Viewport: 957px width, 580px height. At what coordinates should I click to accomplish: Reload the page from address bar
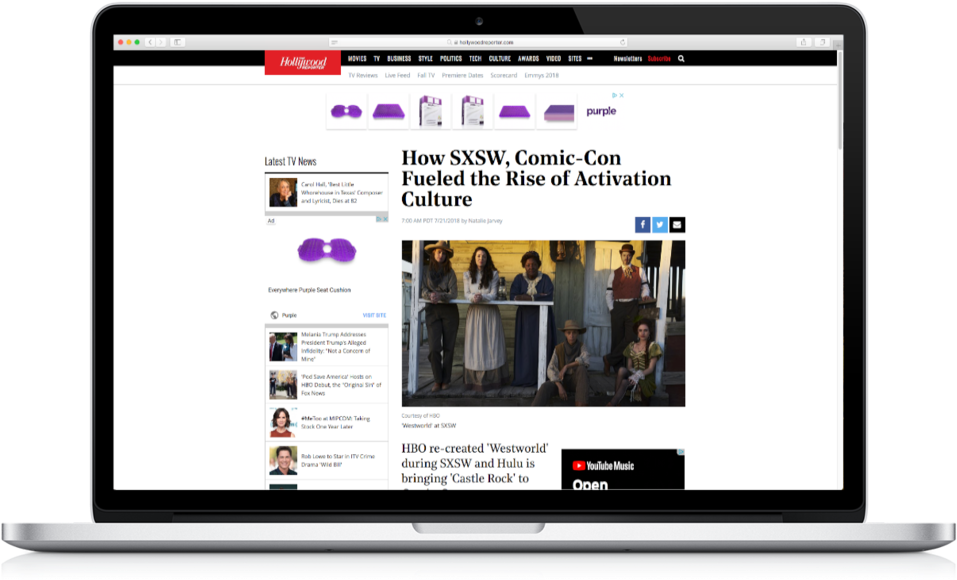pyautogui.click(x=623, y=42)
